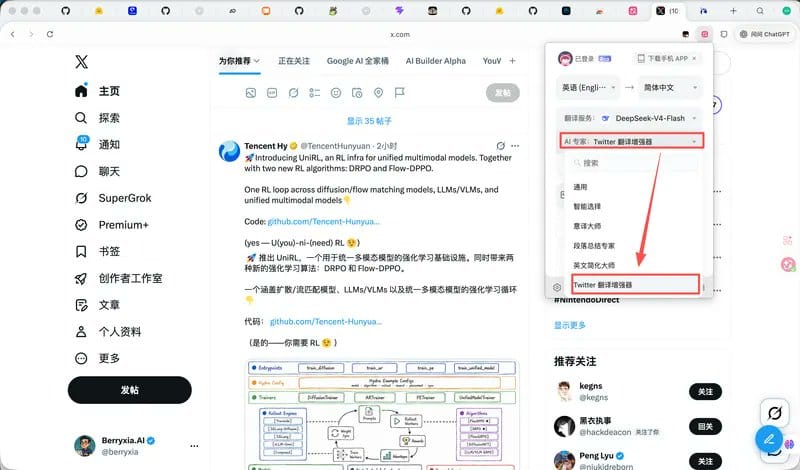The width and height of the screenshot is (800, 470).
Task: Open more options on the Tencent Hy post
Action: (515, 146)
